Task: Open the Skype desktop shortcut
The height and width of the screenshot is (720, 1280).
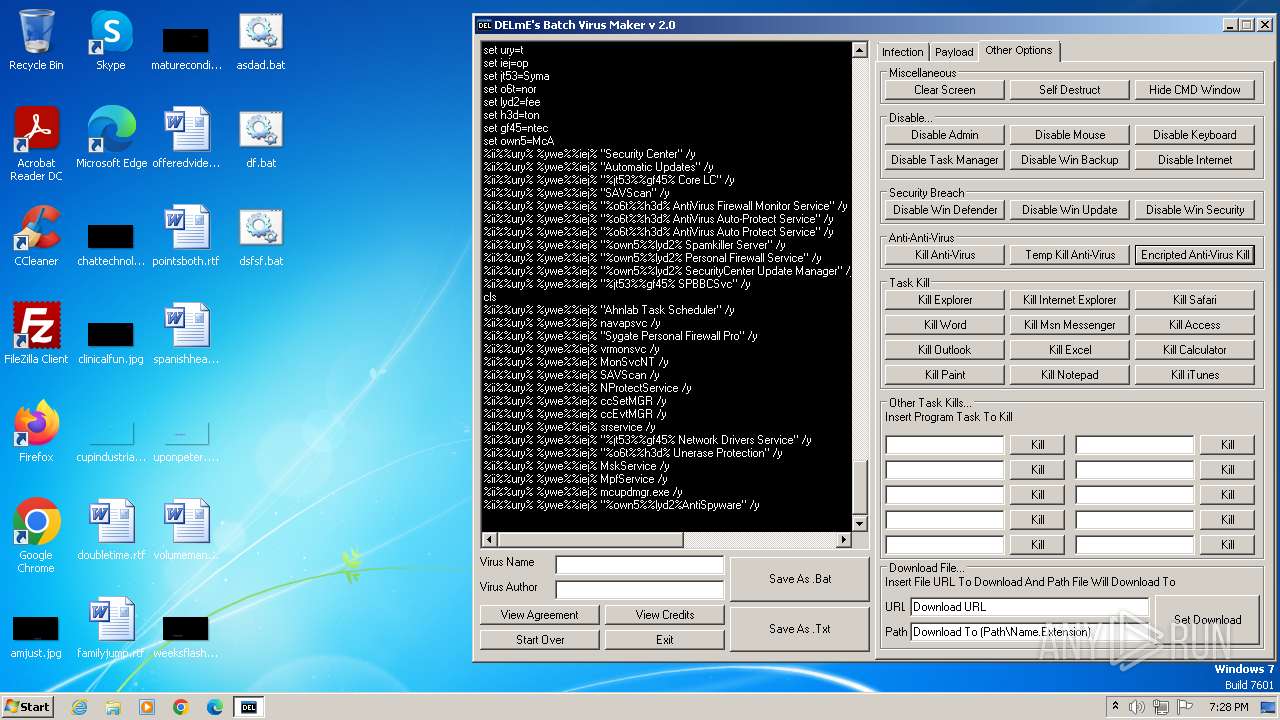Action: [111, 40]
